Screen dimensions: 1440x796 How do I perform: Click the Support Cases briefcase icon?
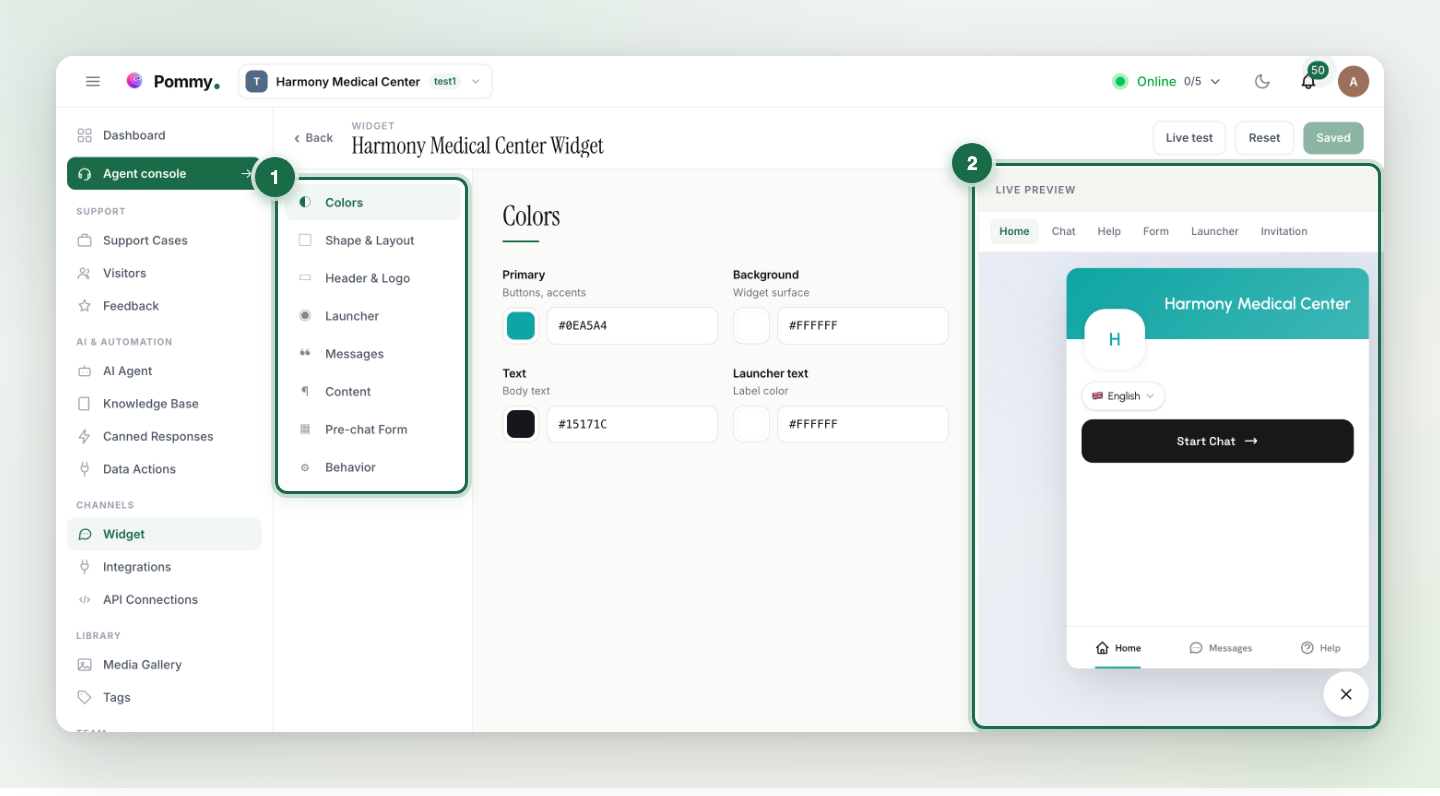coord(84,240)
